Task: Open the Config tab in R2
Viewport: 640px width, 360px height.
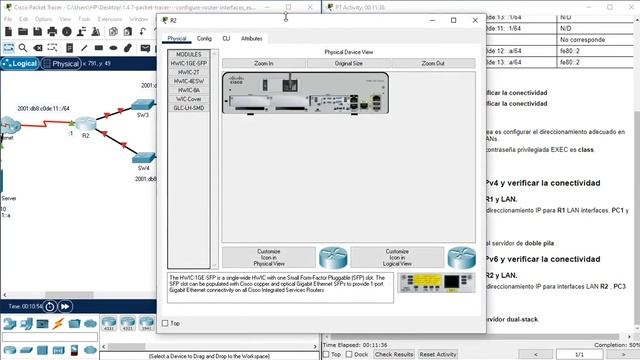Action: tap(204, 38)
